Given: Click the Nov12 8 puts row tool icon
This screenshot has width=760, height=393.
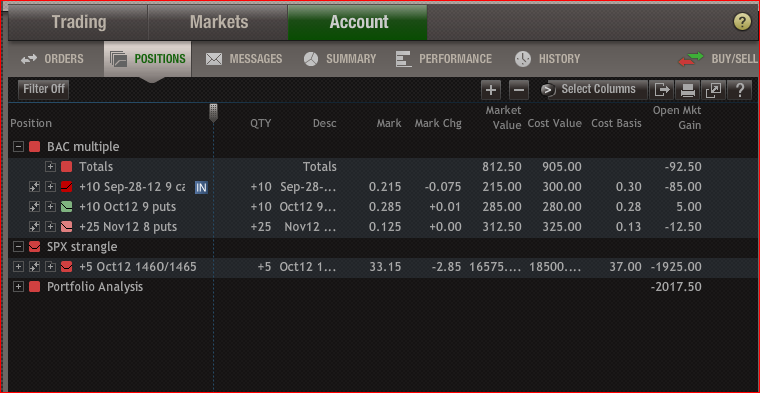Looking at the screenshot, I should [x=34, y=227].
